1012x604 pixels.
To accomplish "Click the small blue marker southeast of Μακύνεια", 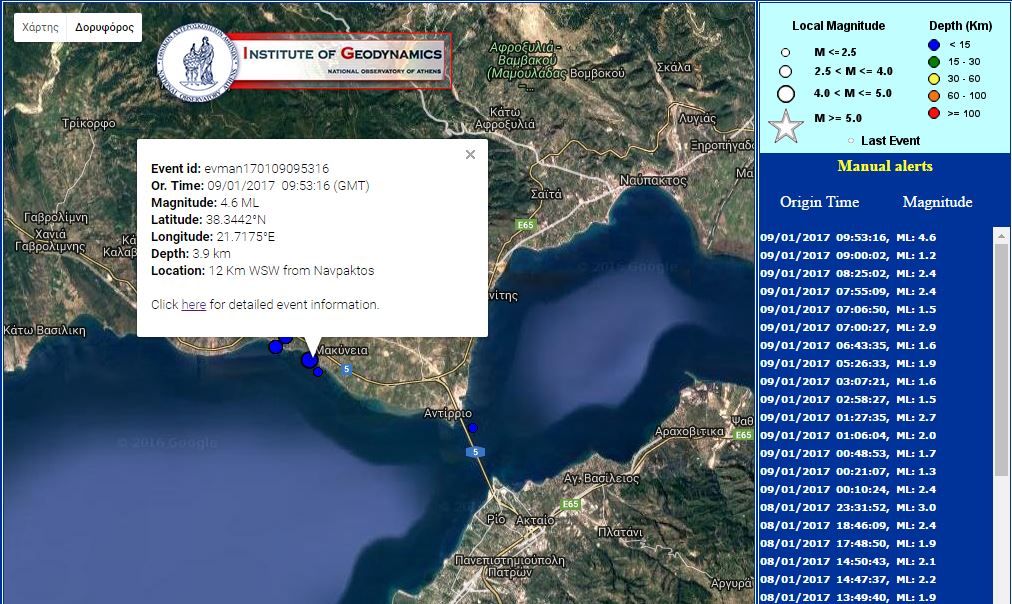I will 318,372.
